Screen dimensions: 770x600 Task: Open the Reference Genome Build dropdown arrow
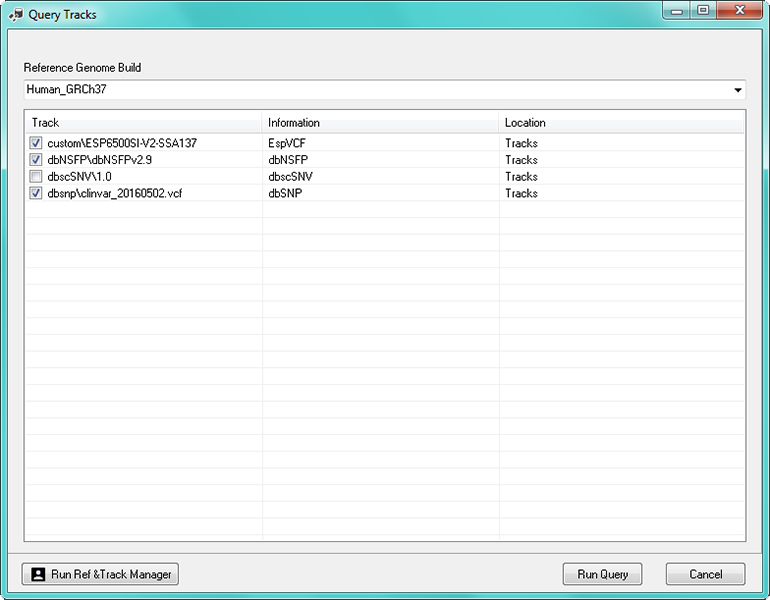pyautogui.click(x=738, y=90)
